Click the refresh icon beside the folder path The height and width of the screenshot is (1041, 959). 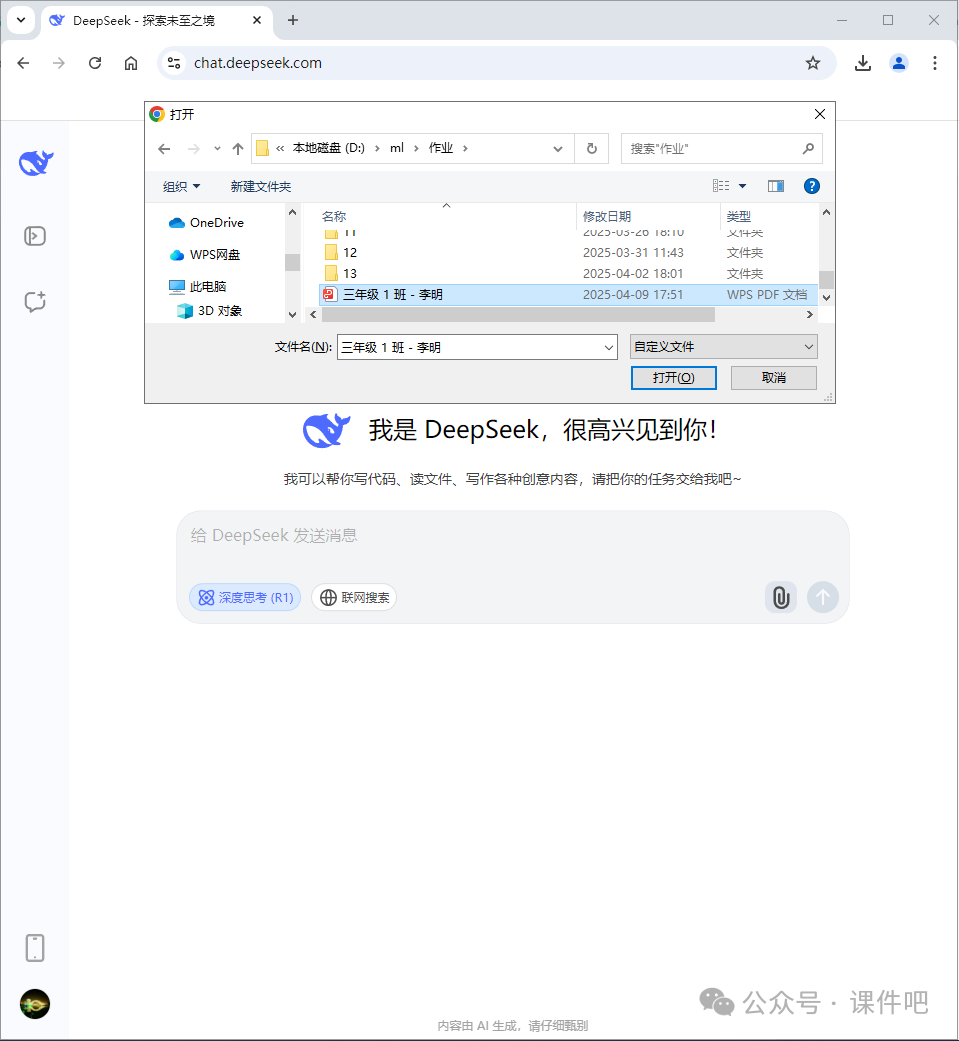tap(591, 147)
